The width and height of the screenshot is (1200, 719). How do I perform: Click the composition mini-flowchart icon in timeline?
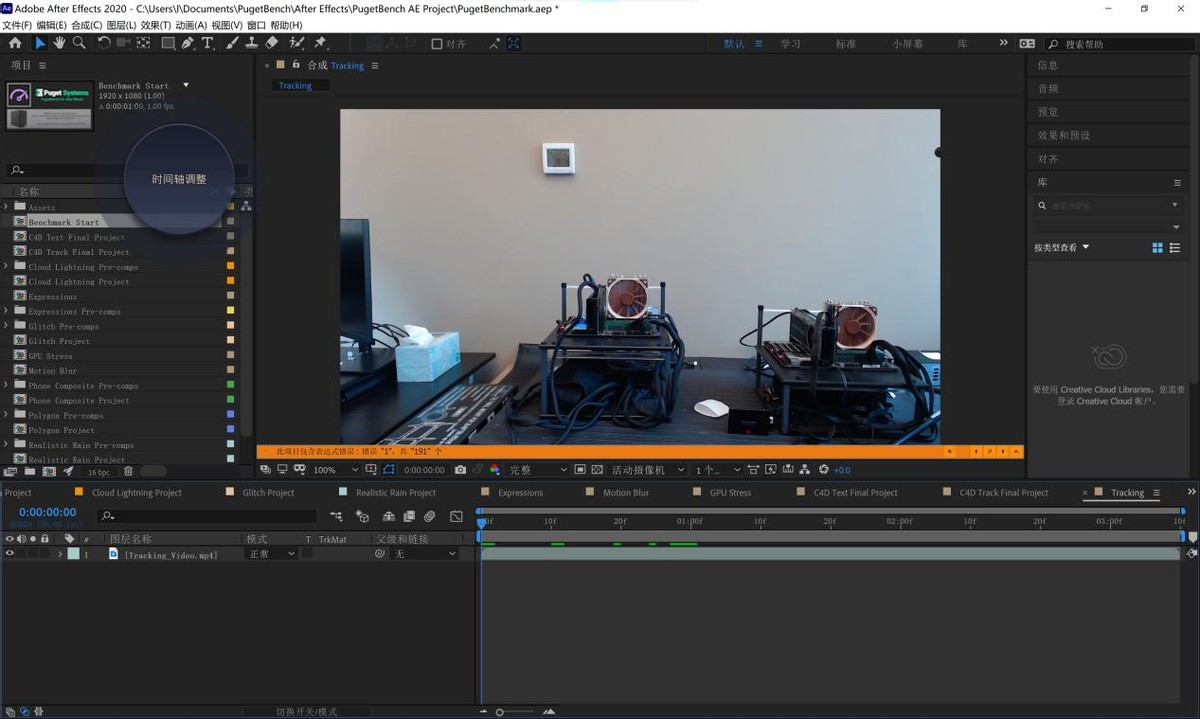point(336,516)
